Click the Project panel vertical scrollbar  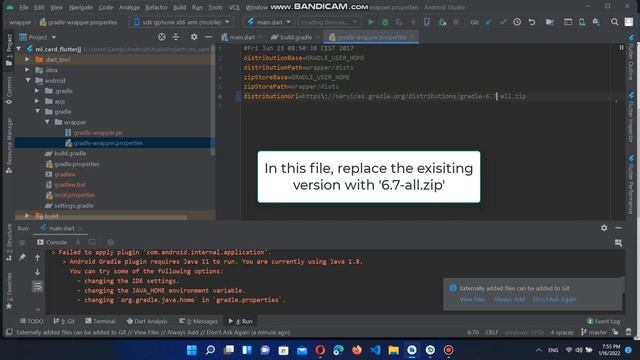coord(213,100)
